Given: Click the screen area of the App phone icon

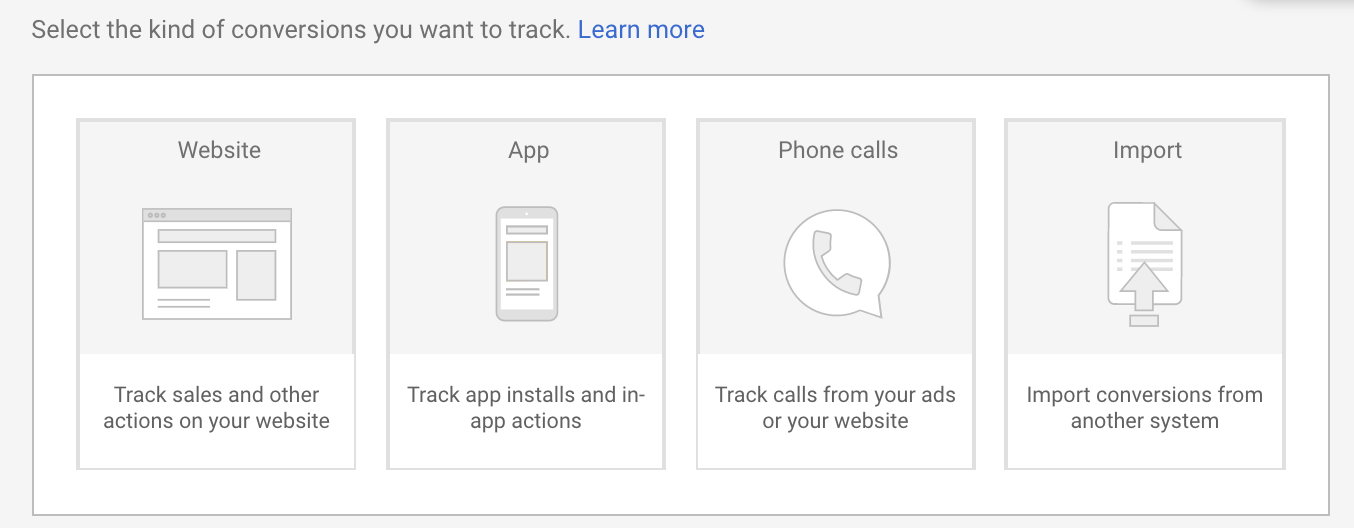Looking at the screenshot, I should (x=527, y=258).
